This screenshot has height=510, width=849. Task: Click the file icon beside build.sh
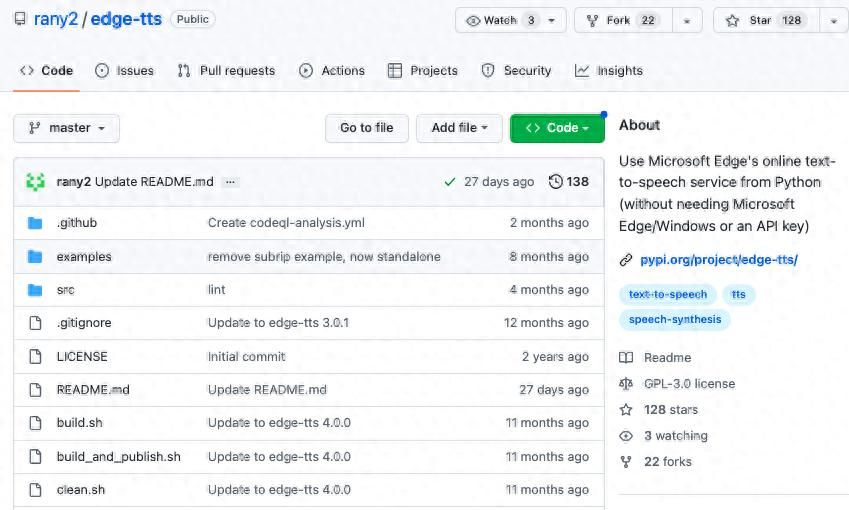35,423
